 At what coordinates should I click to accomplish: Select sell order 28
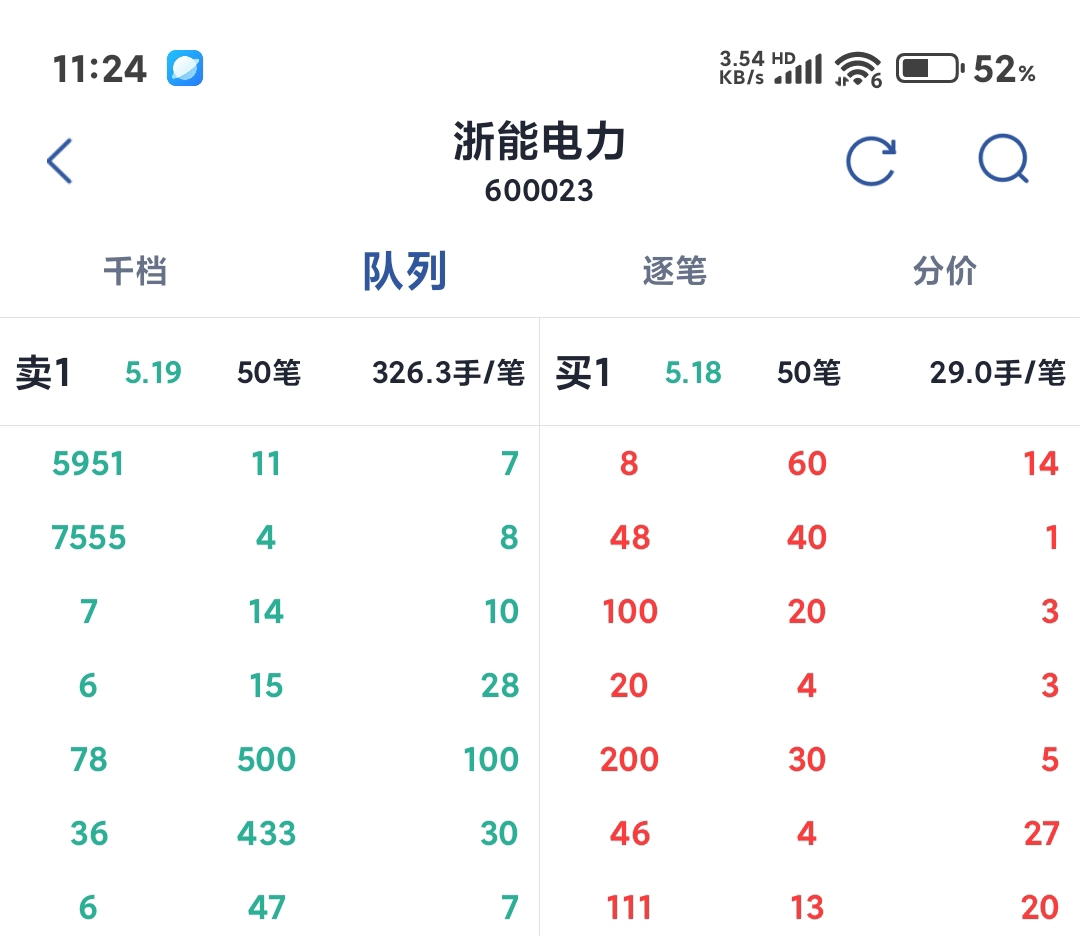click(x=500, y=685)
